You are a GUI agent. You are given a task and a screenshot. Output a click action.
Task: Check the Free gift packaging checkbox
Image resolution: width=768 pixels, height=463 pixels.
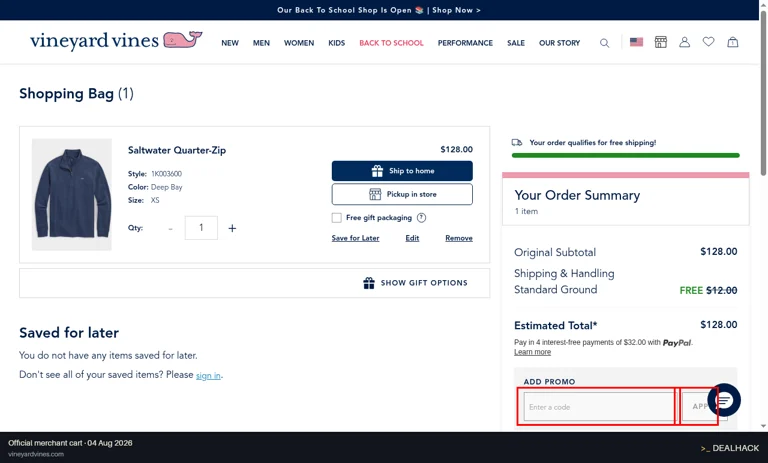click(336, 218)
